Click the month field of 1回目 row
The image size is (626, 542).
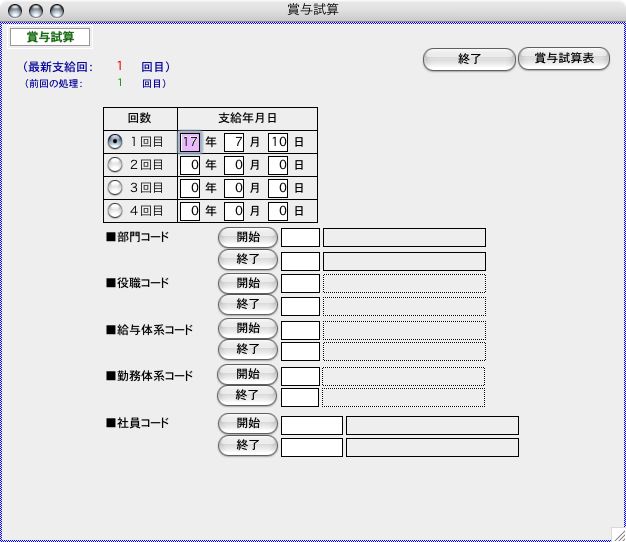click(x=234, y=142)
